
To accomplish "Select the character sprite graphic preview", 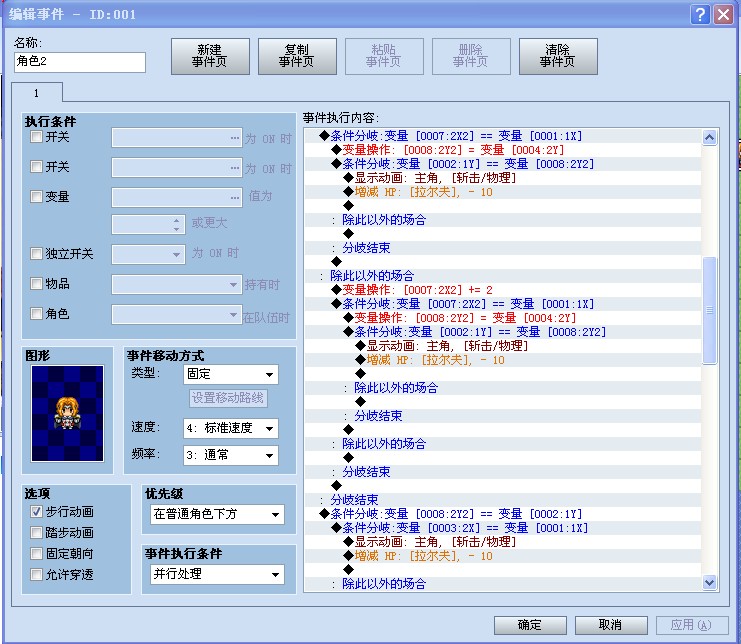I will coord(67,413).
